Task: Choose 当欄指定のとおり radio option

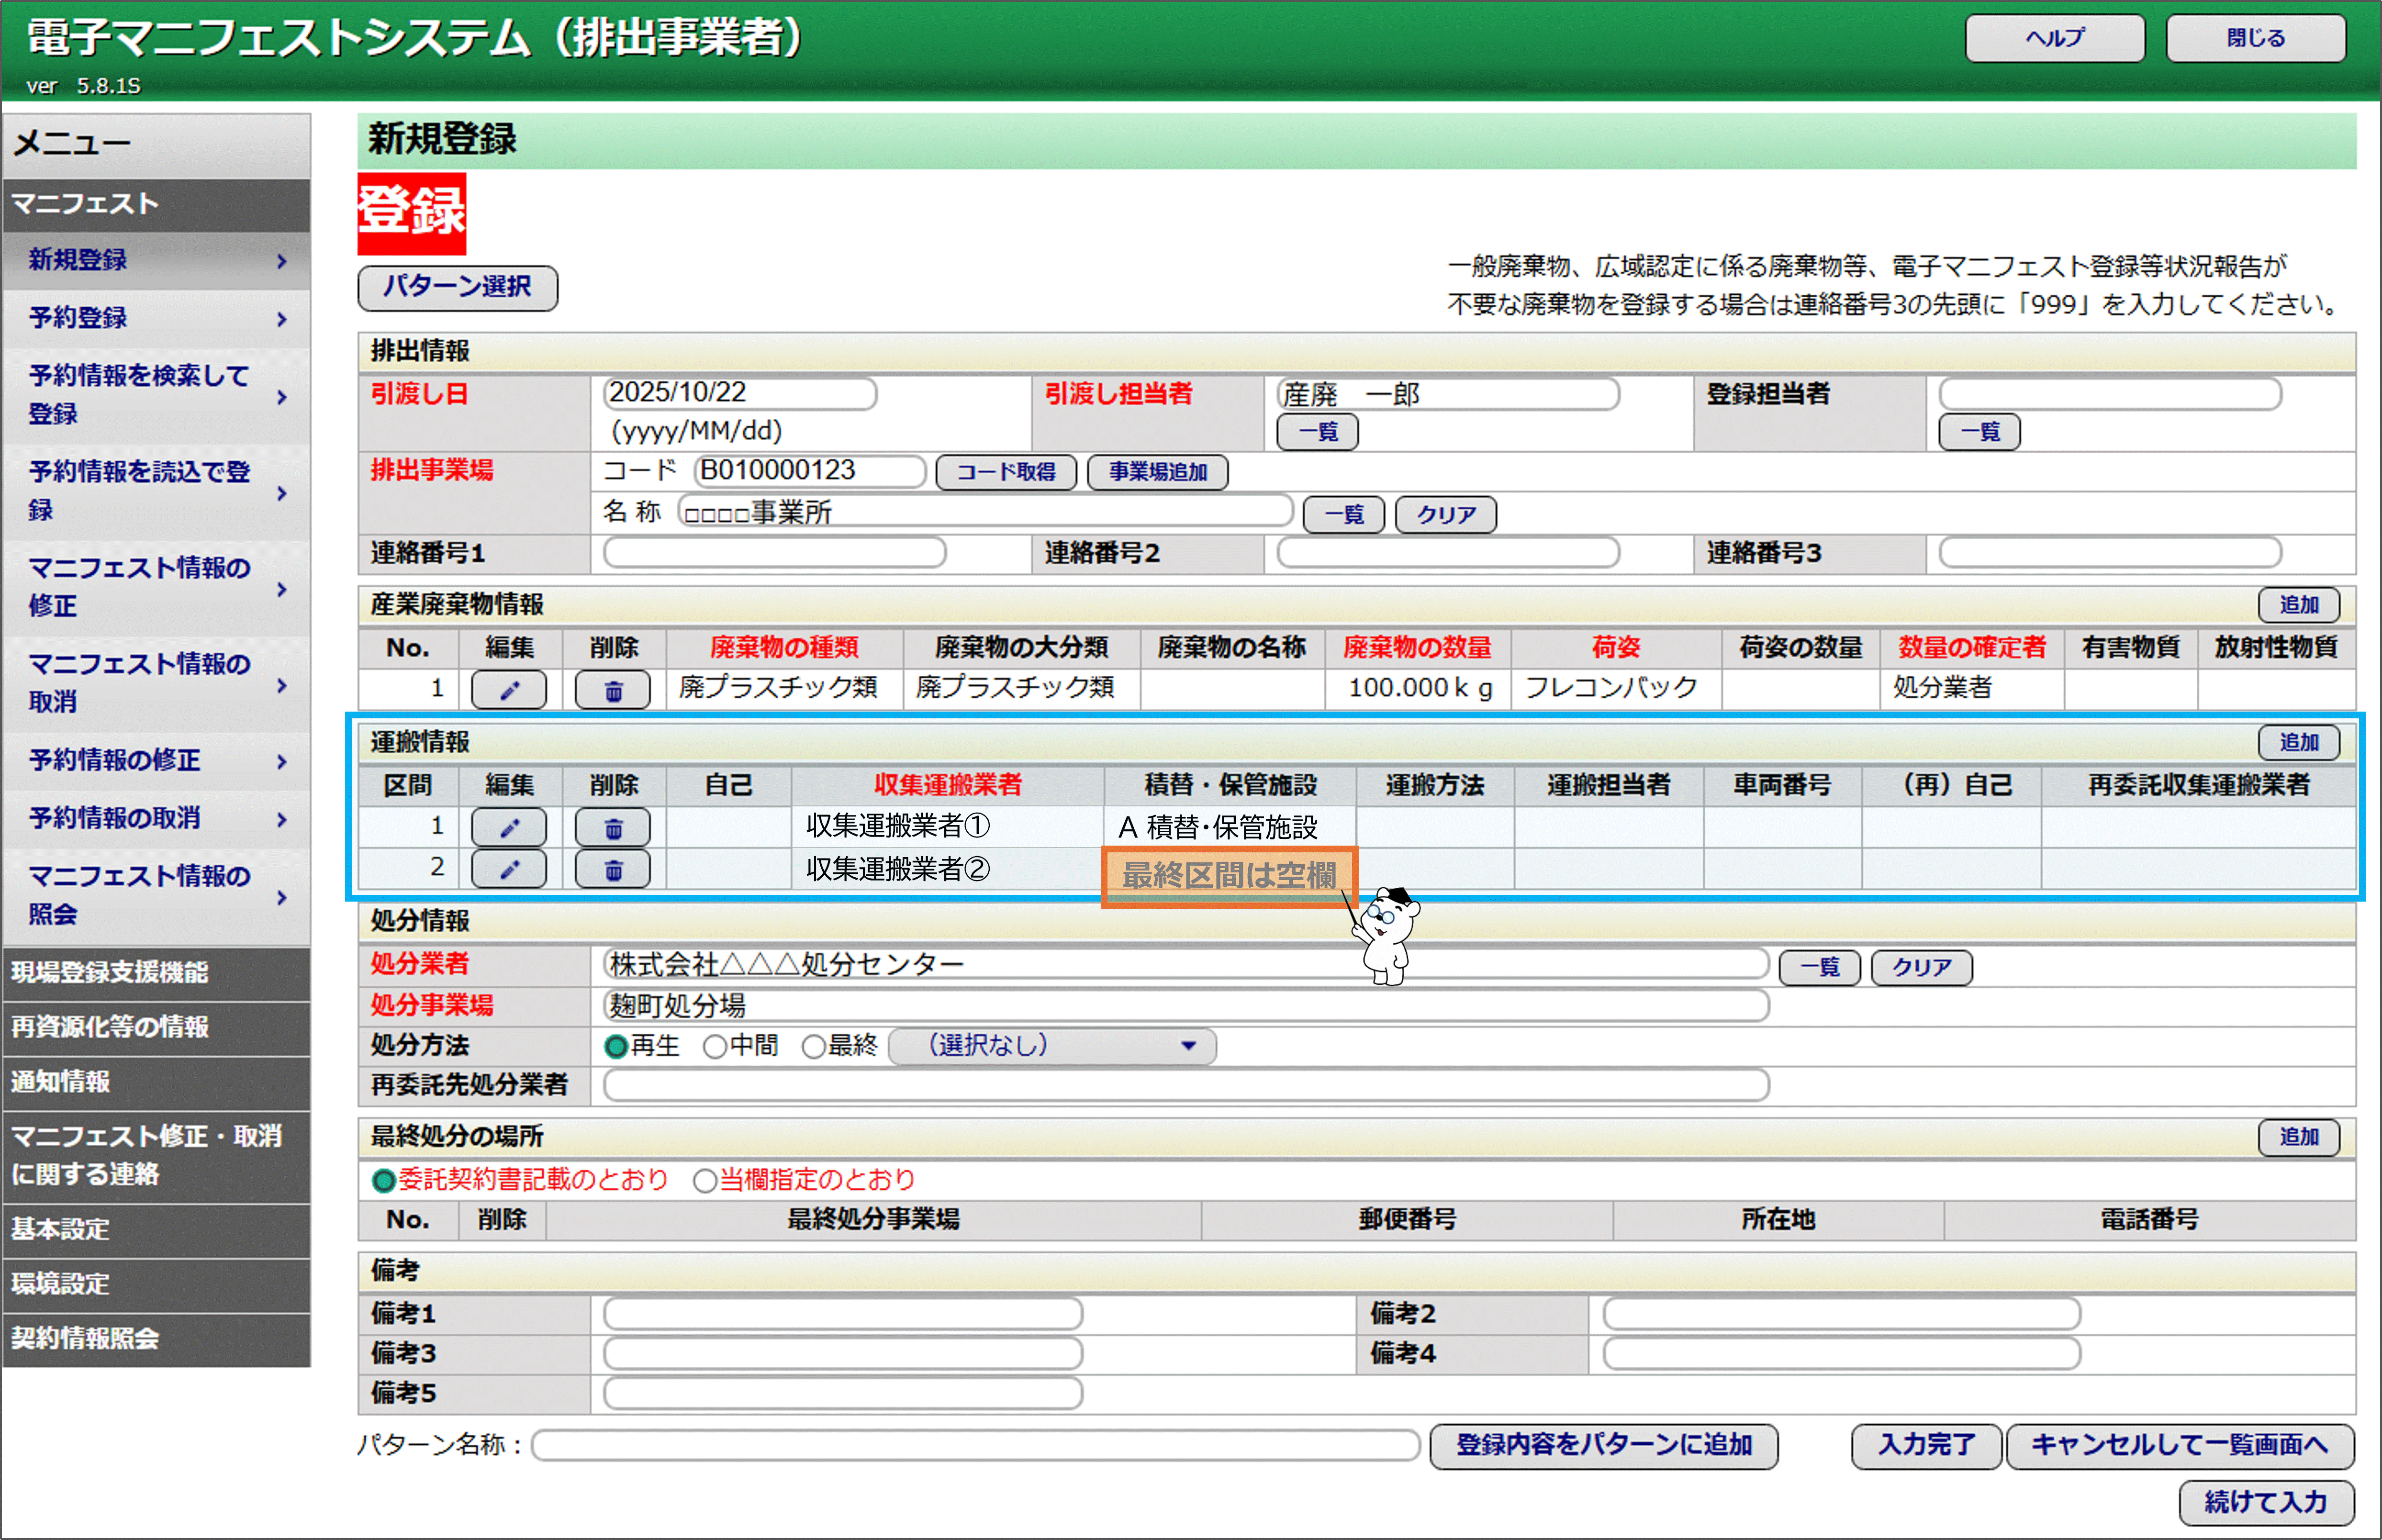Action: tap(704, 1180)
